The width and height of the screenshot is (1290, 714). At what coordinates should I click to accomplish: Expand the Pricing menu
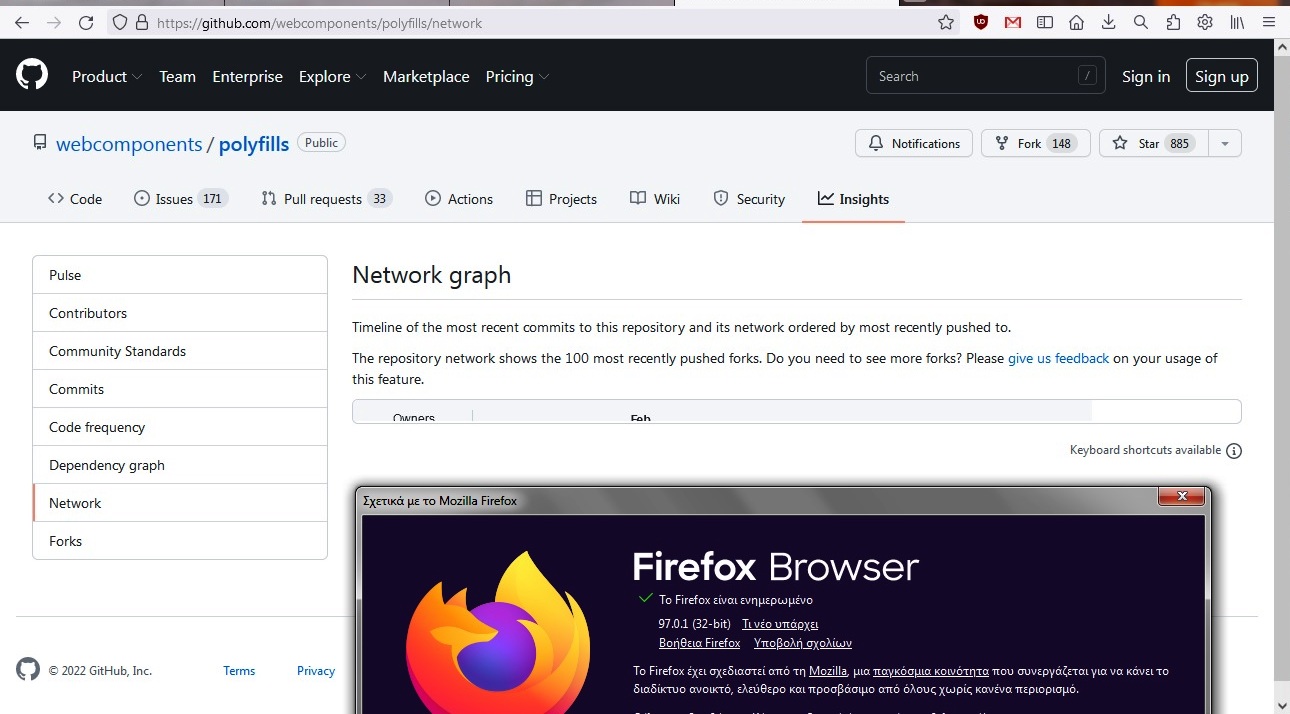[x=517, y=77]
